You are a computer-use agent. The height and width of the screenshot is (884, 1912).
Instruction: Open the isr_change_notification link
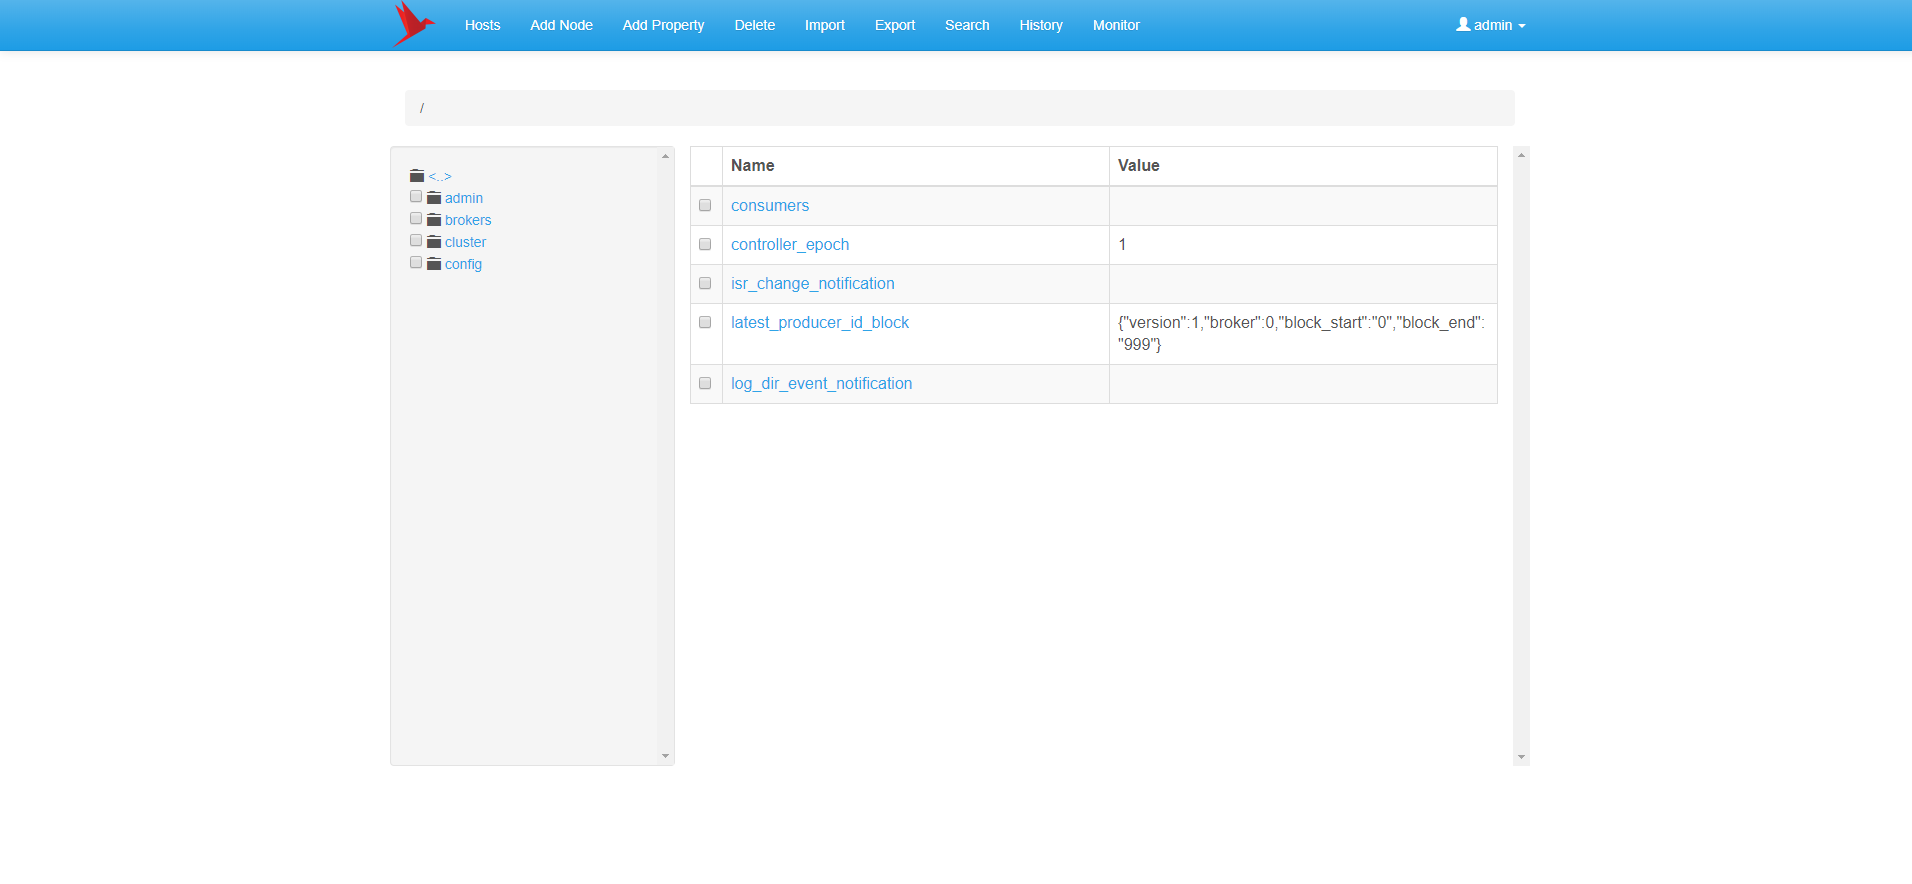(813, 283)
